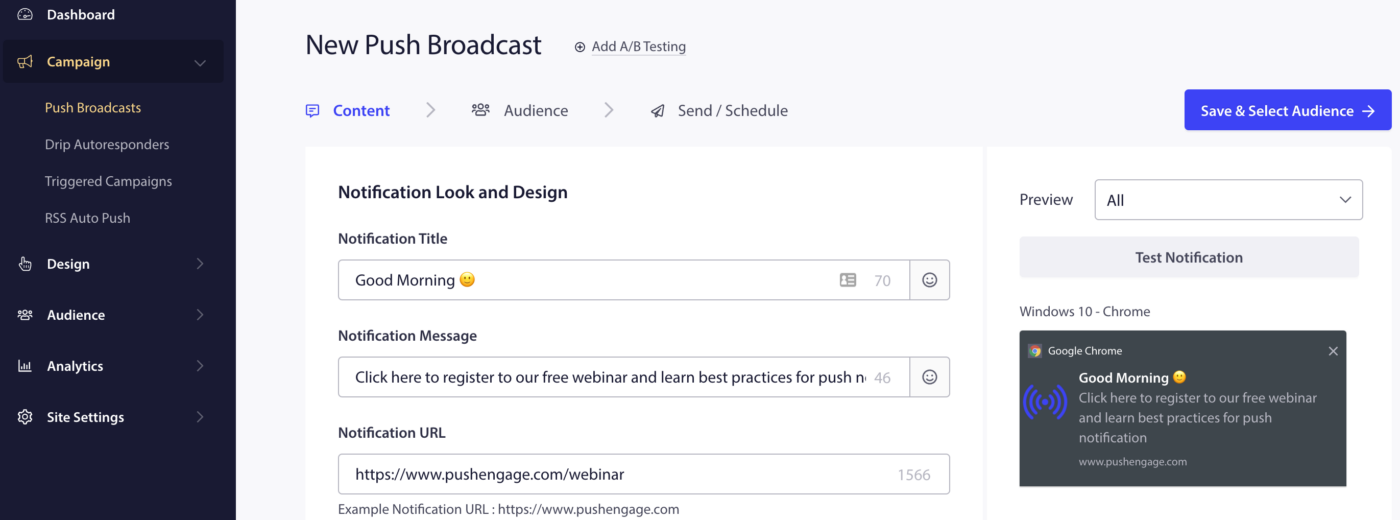Click Save & Select Audience button
Image resolution: width=1400 pixels, height=520 pixels.
pos(1287,110)
